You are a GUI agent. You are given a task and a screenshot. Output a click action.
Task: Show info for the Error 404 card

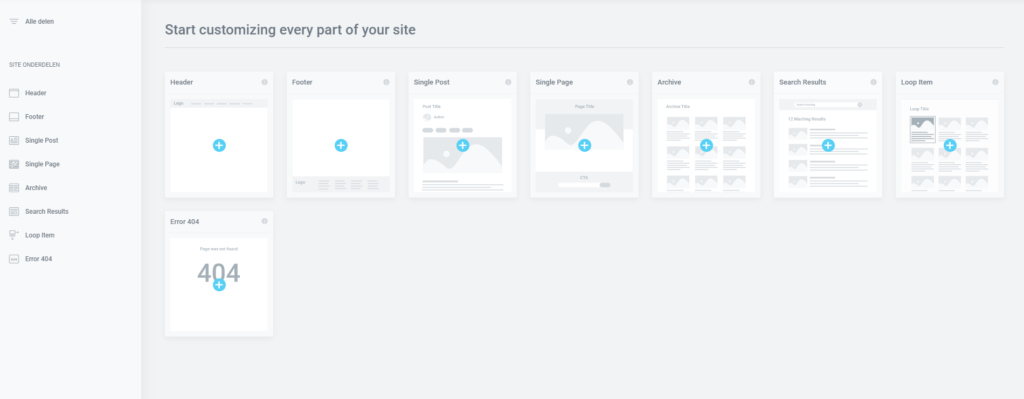[264, 221]
